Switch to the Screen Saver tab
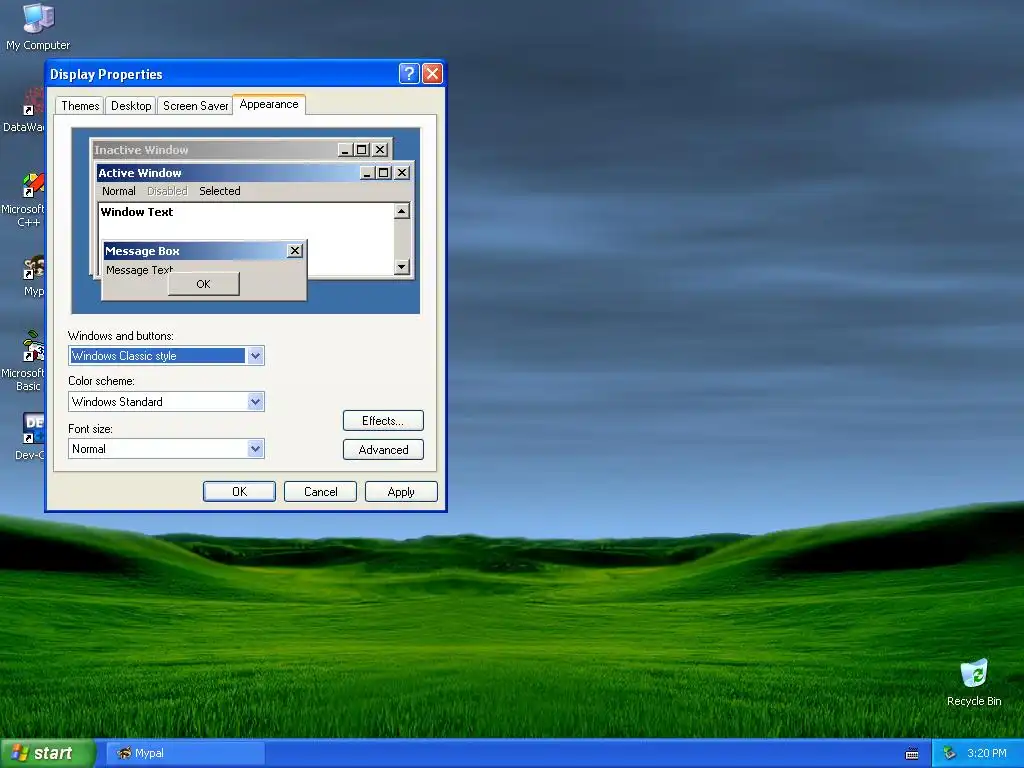 point(195,106)
